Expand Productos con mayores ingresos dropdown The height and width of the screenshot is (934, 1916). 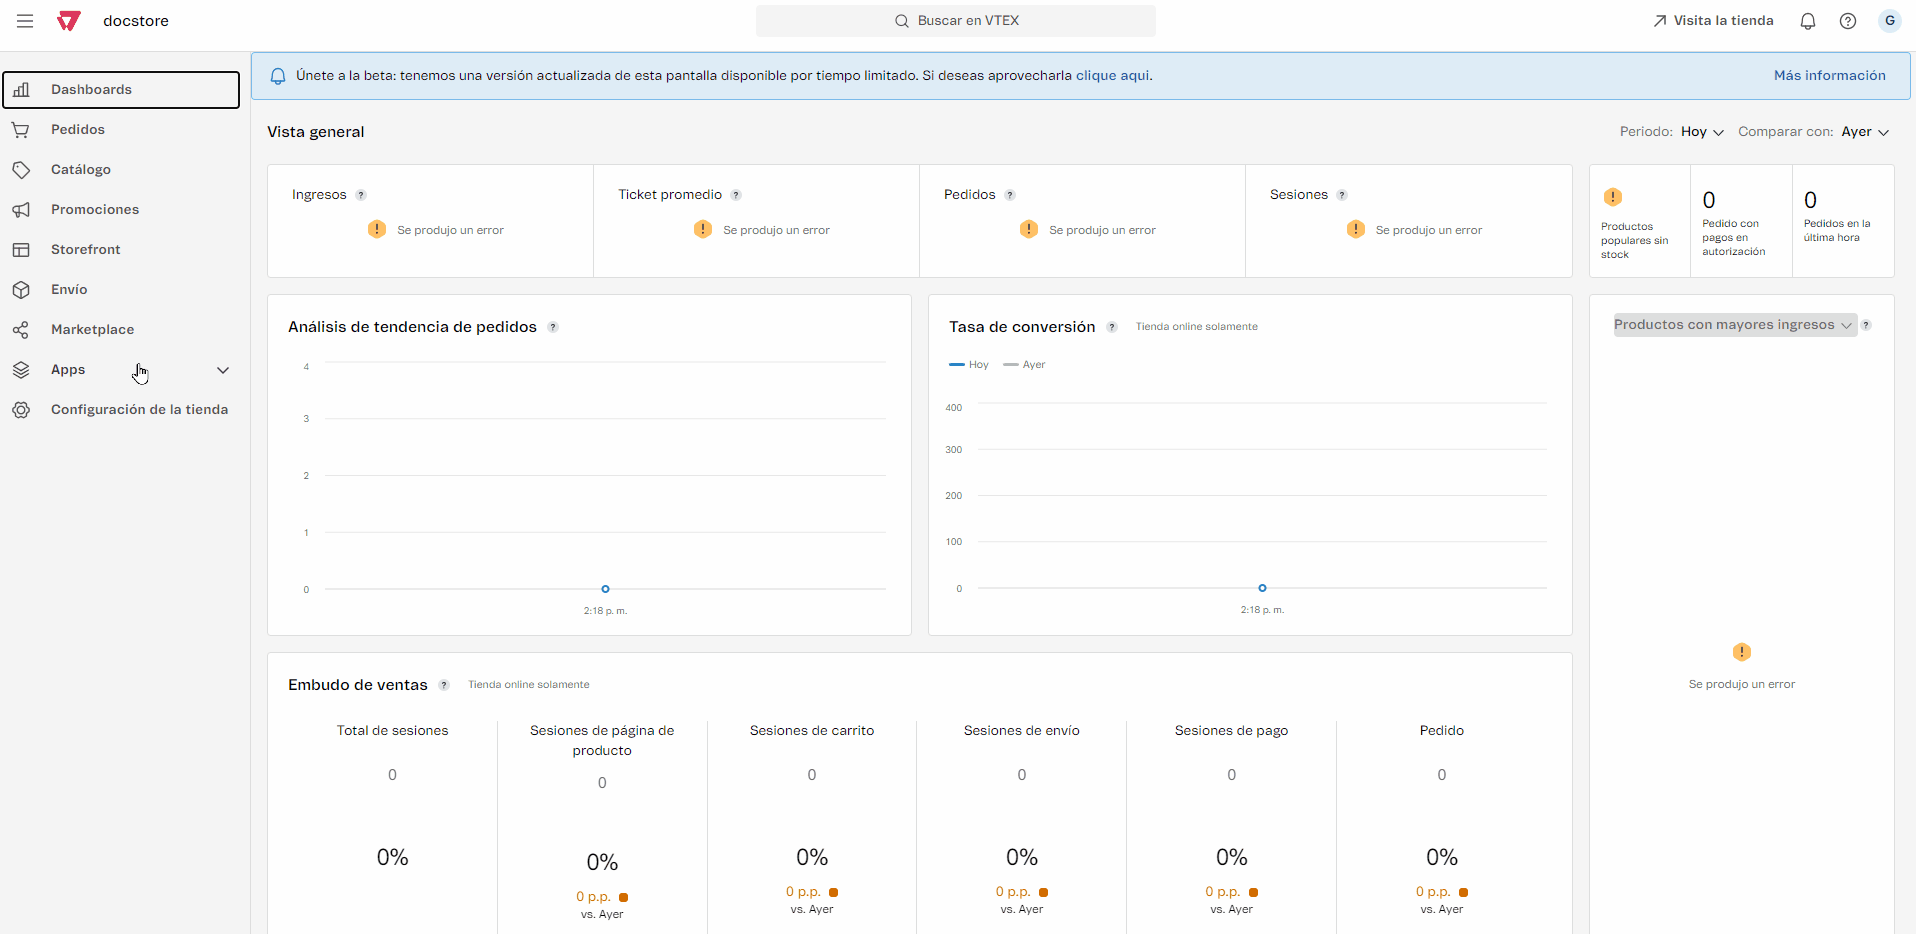(x=1734, y=325)
